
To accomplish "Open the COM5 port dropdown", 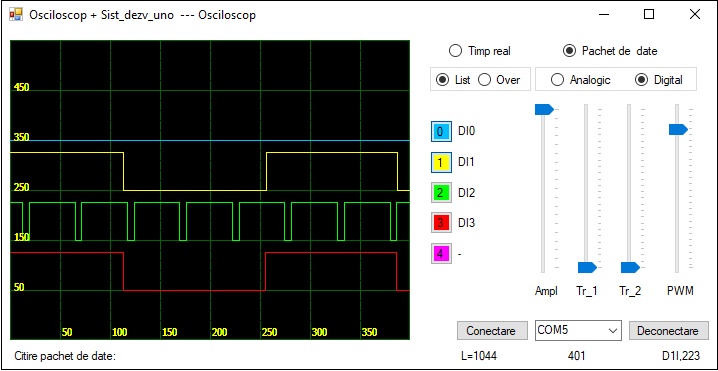I will 578,330.
